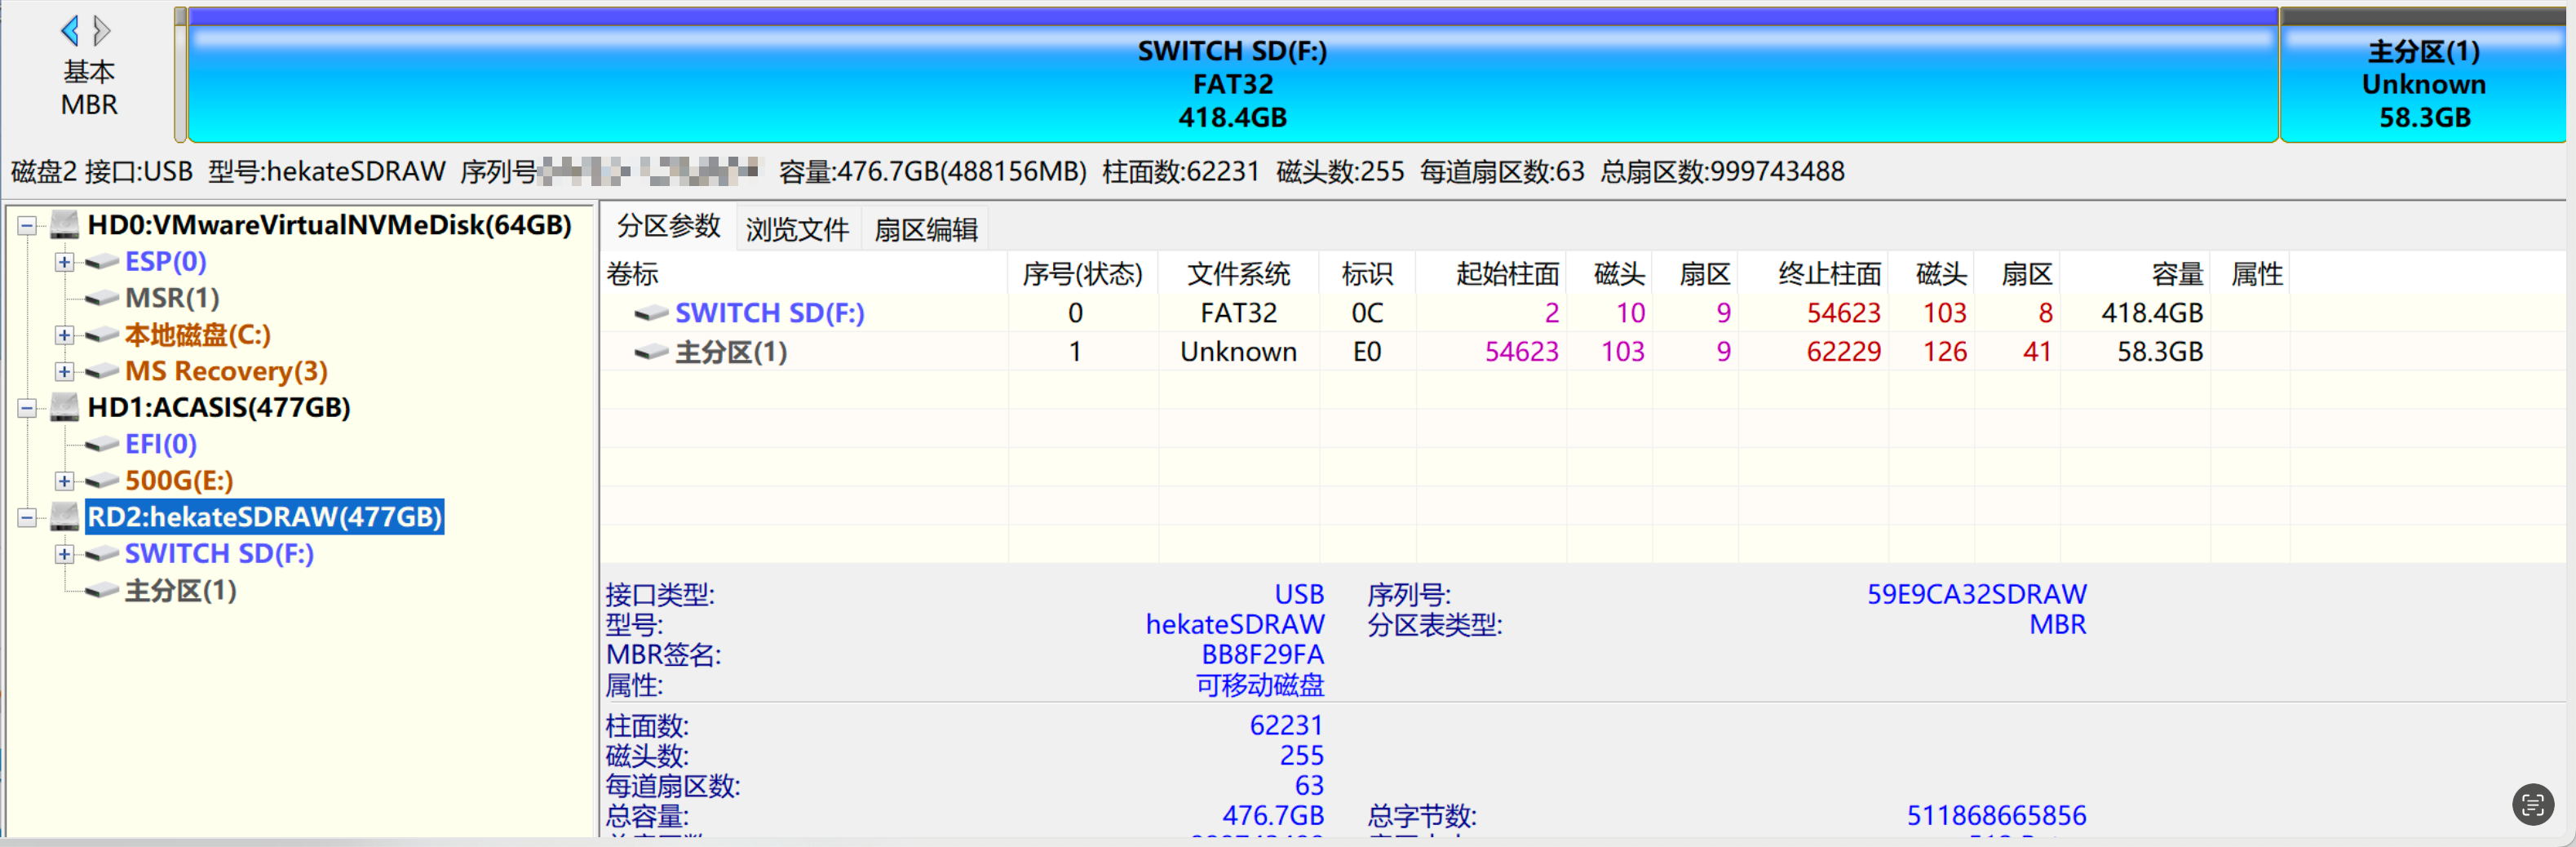This screenshot has width=2576, height=847.
Task: Select the 分区参数 tab
Action: click(668, 227)
